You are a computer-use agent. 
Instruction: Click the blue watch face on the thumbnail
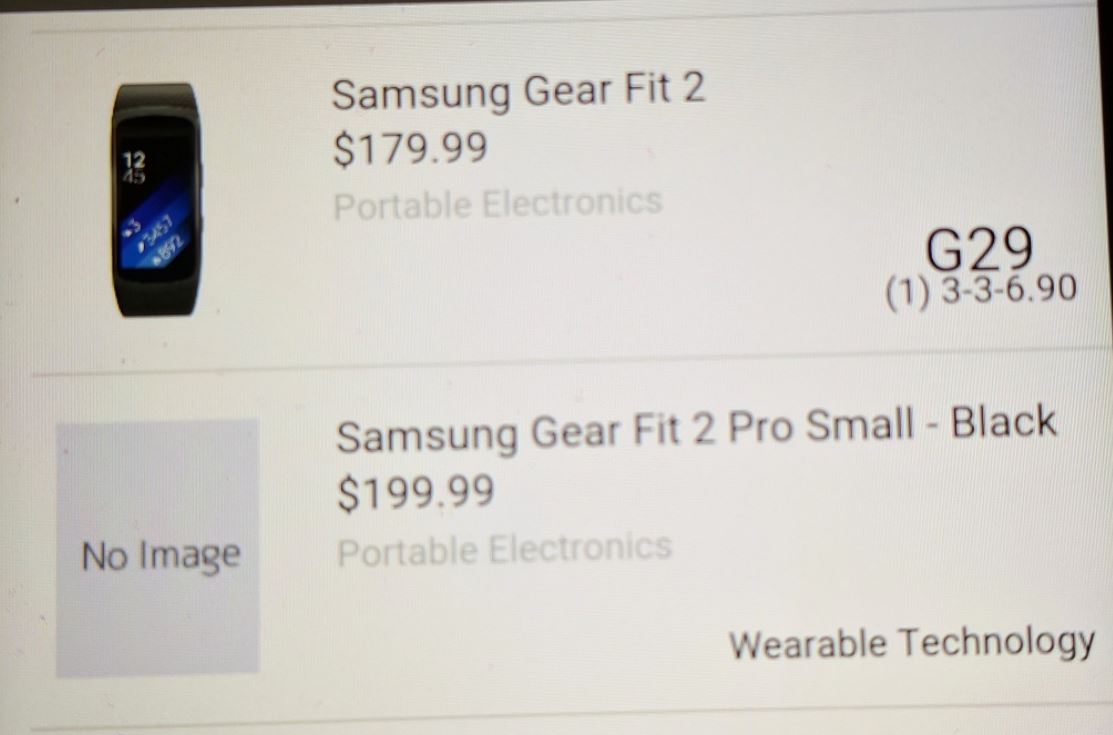tap(153, 234)
